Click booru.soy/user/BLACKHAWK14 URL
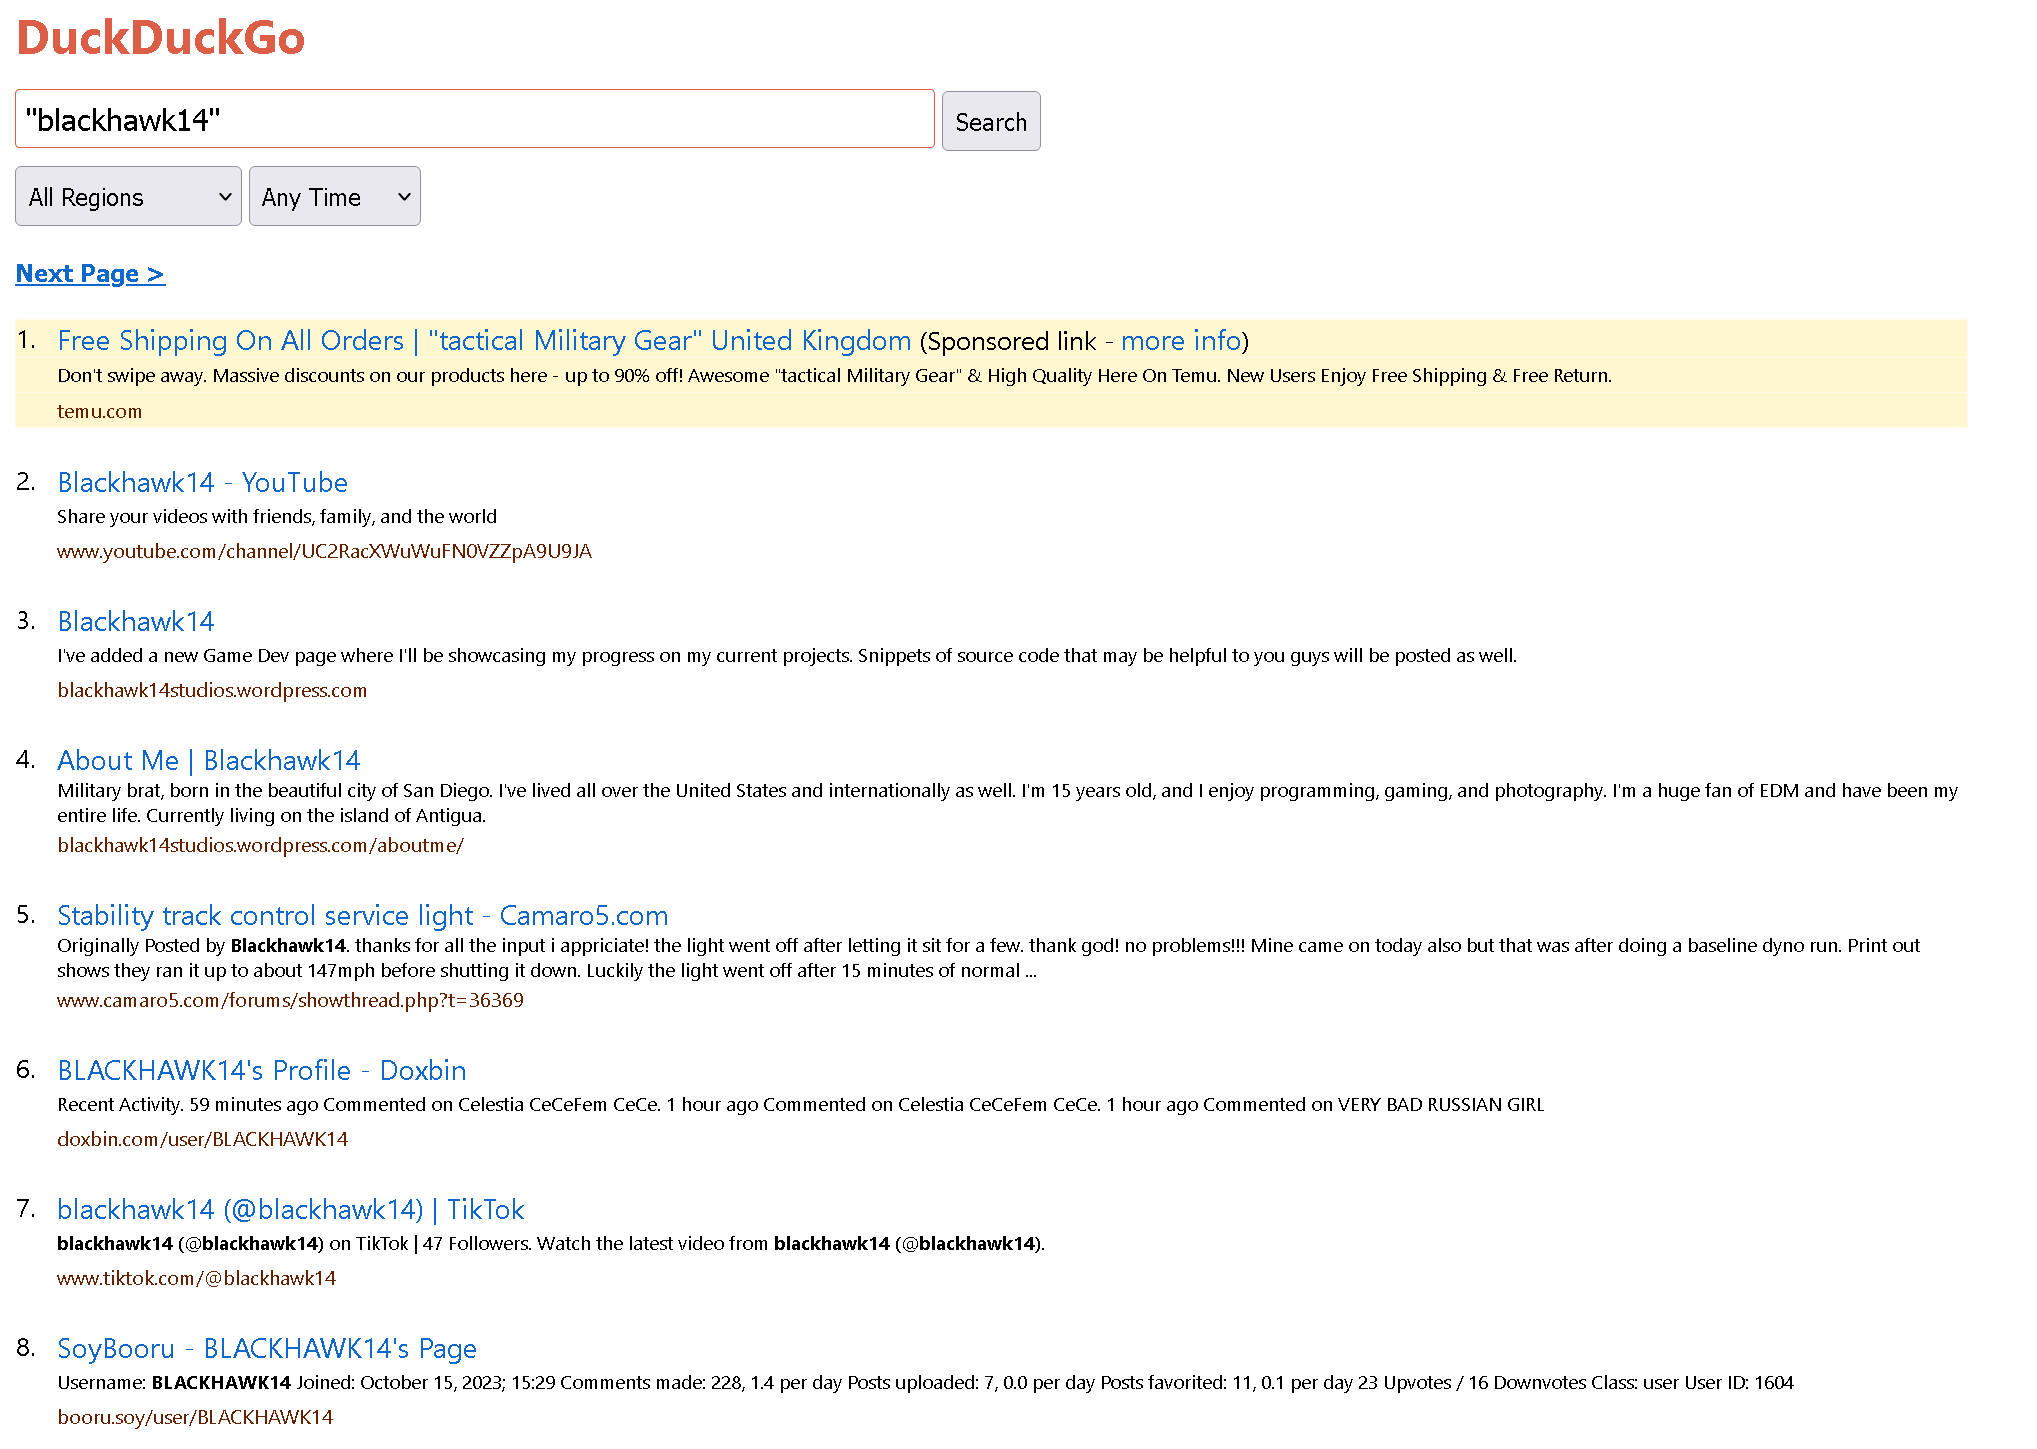Screen dimensions: 2037x1449 pyautogui.click(x=195, y=1417)
